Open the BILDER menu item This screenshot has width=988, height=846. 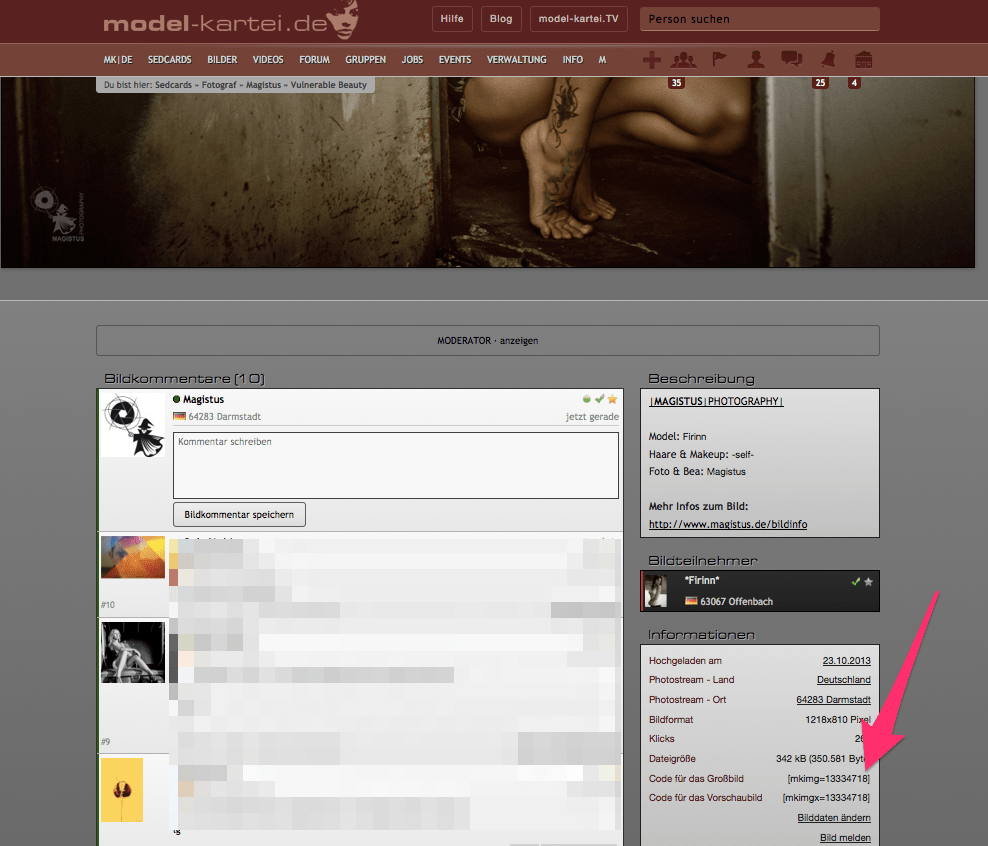click(x=222, y=60)
